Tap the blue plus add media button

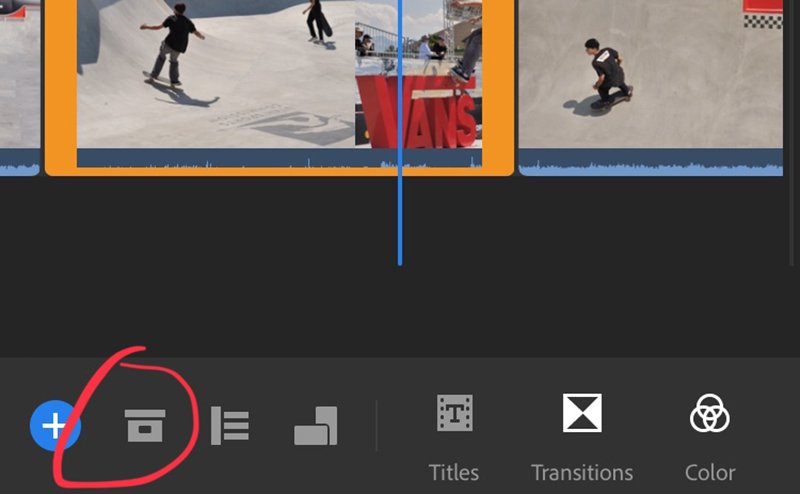(55, 427)
